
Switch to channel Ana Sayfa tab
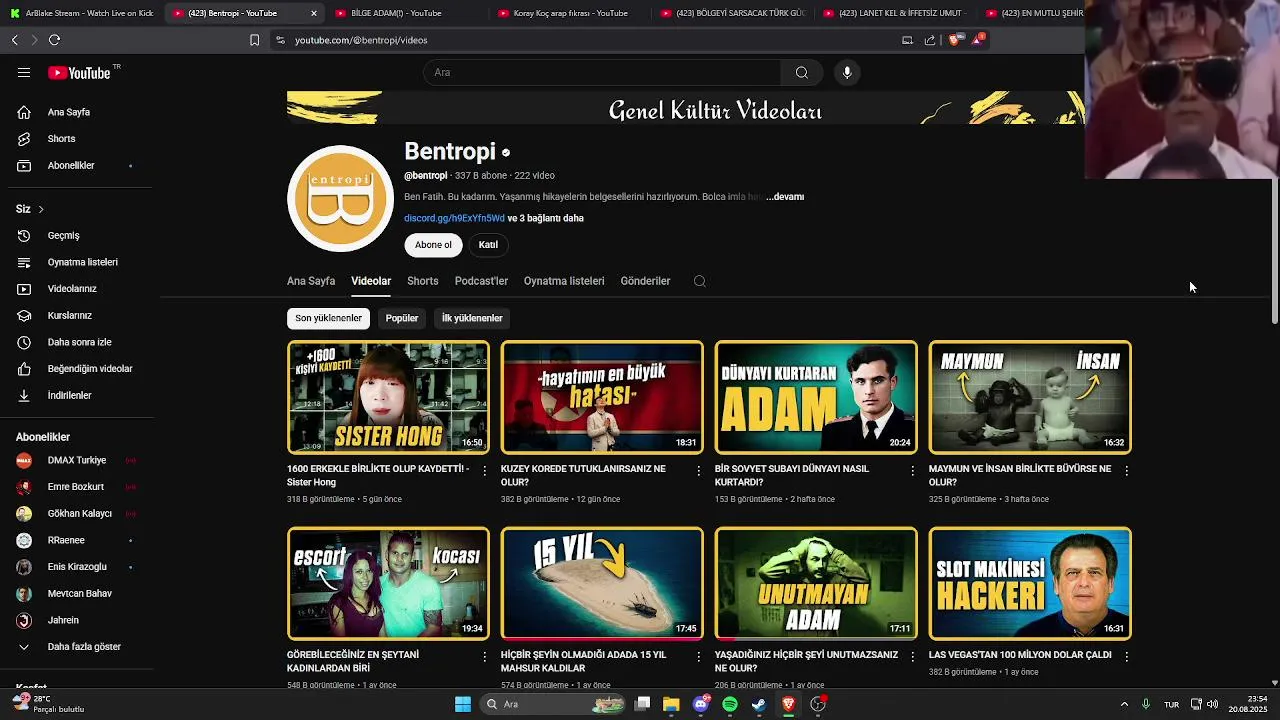[x=311, y=281]
